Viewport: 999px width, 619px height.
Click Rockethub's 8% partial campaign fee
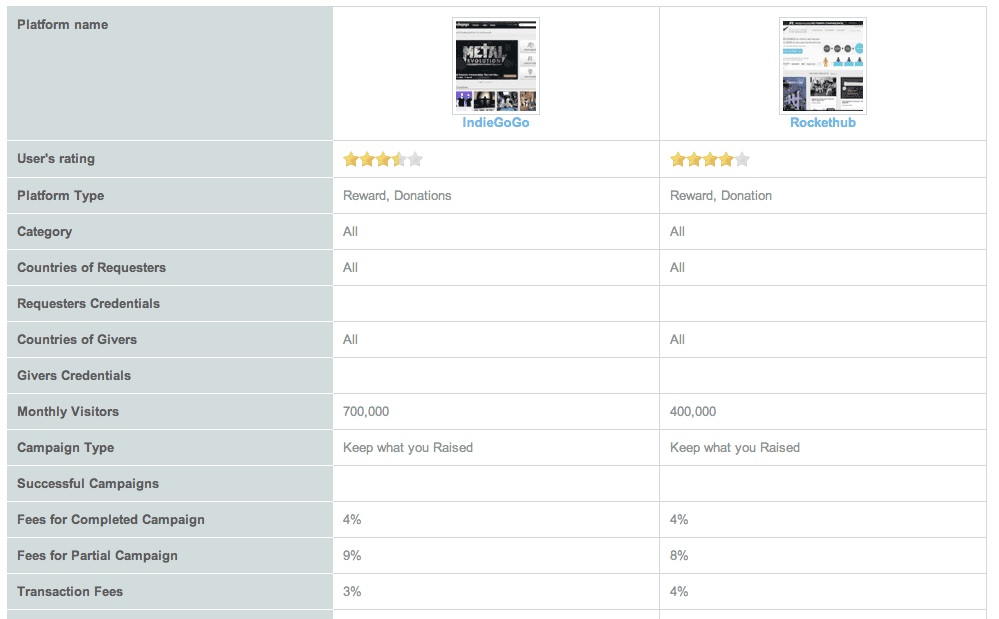(x=679, y=556)
